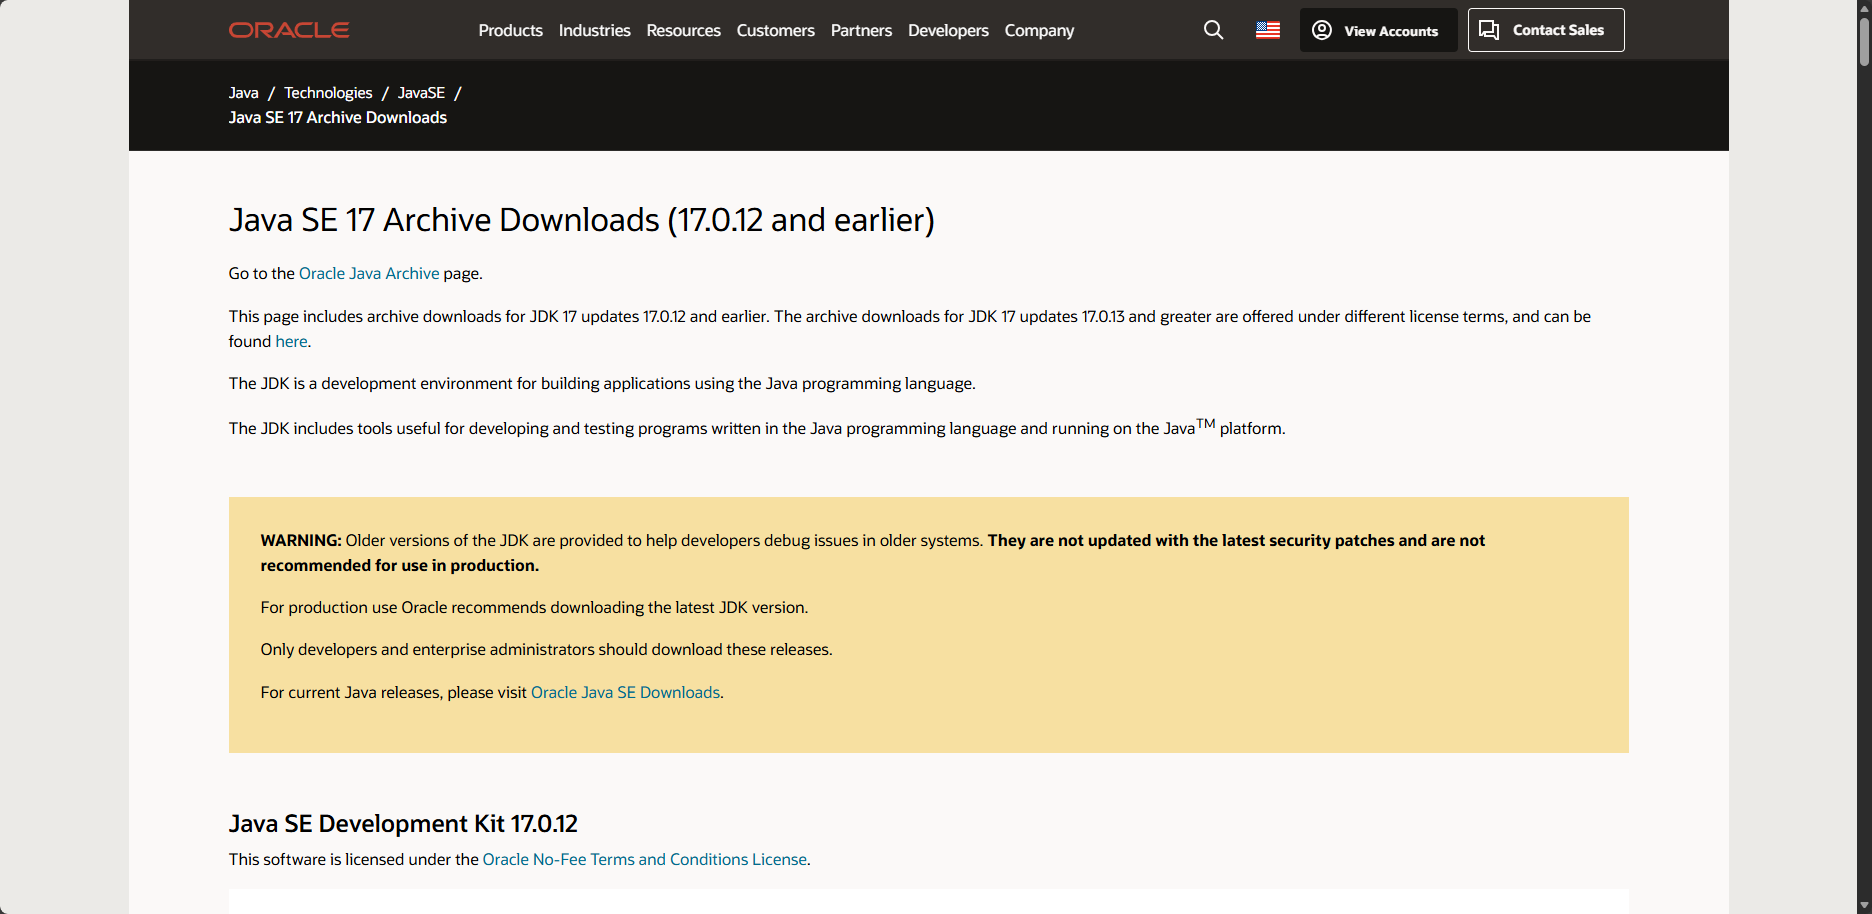
Task: Click Java SE 17 Archive Downloads breadcrumb
Action: click(x=337, y=117)
